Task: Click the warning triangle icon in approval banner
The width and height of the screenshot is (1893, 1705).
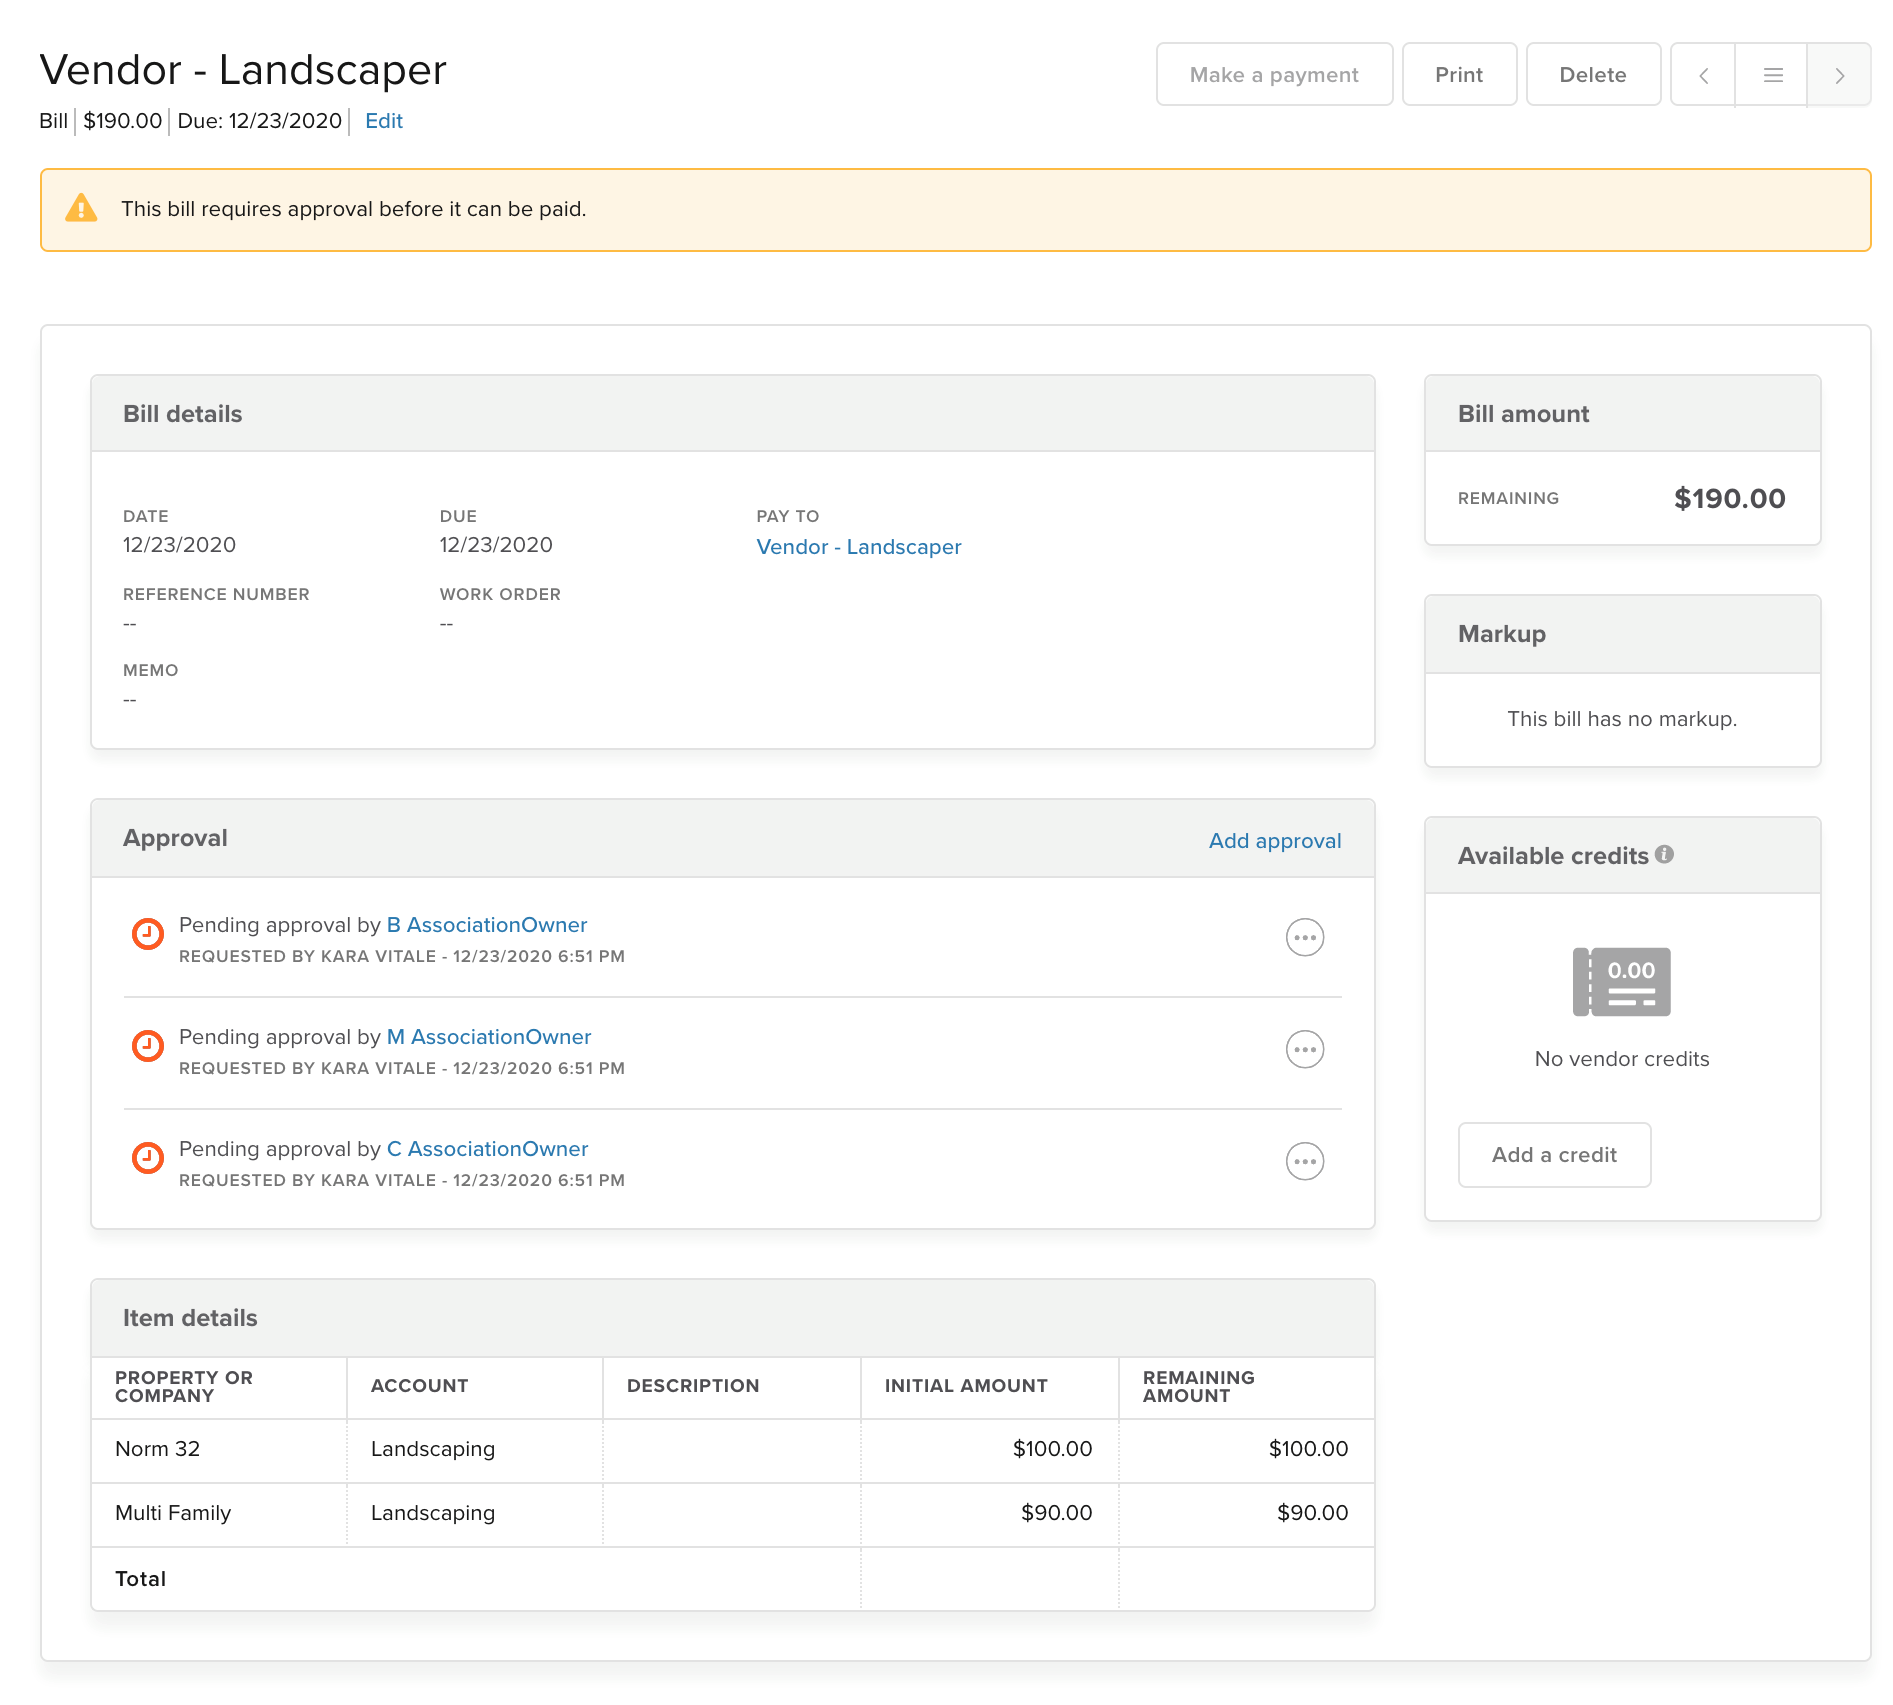Action: tap(81, 208)
